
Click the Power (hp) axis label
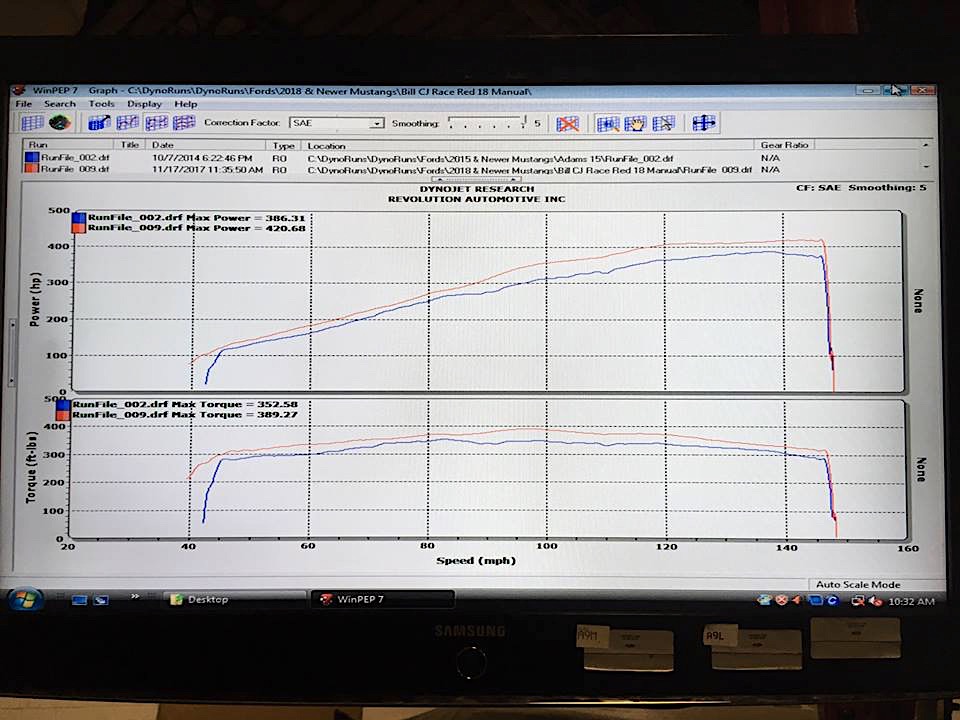36,299
